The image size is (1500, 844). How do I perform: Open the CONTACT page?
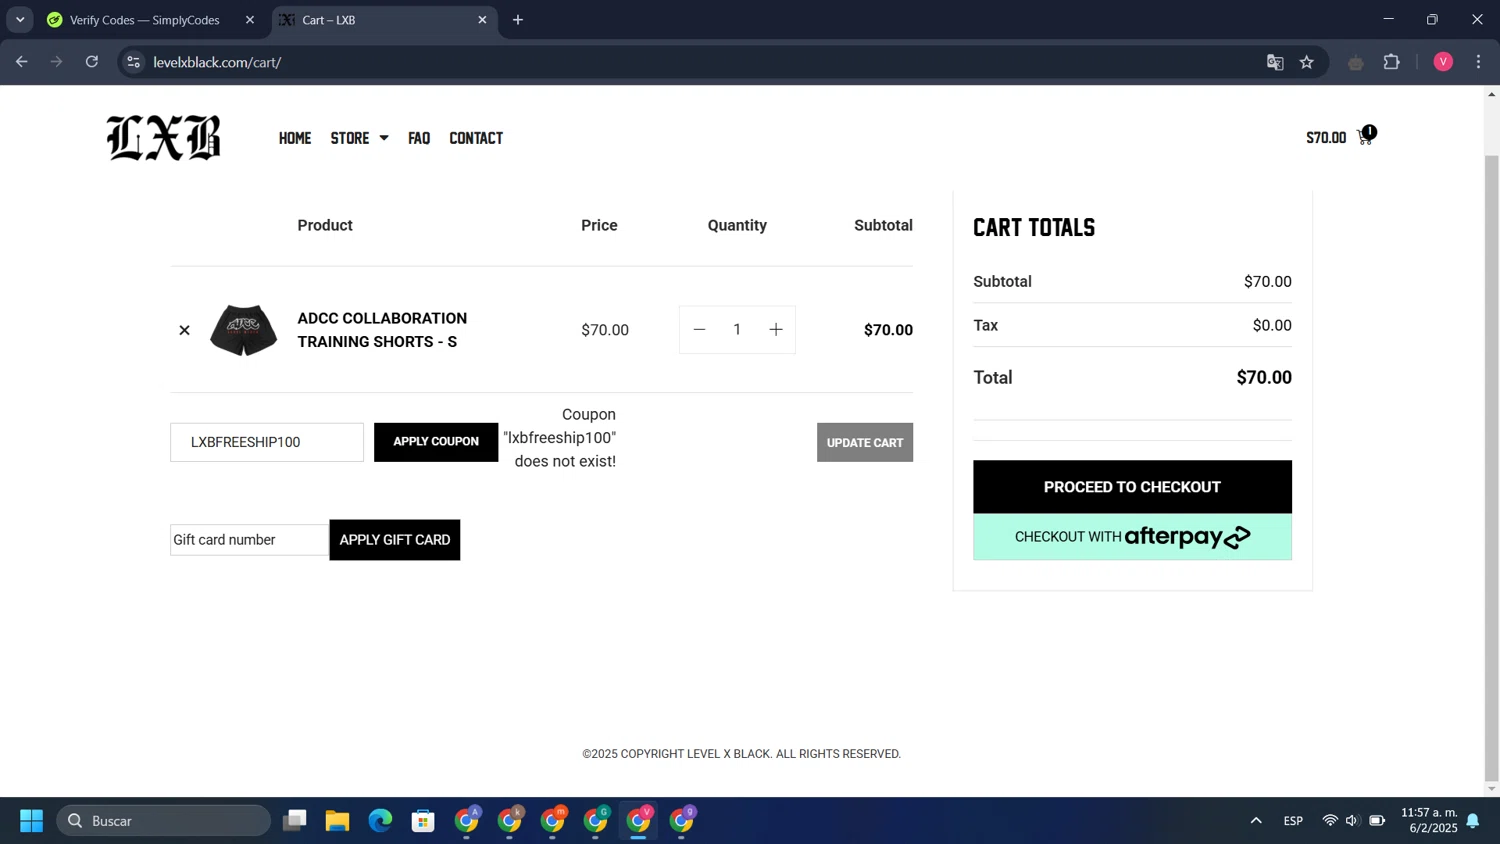[x=476, y=138]
